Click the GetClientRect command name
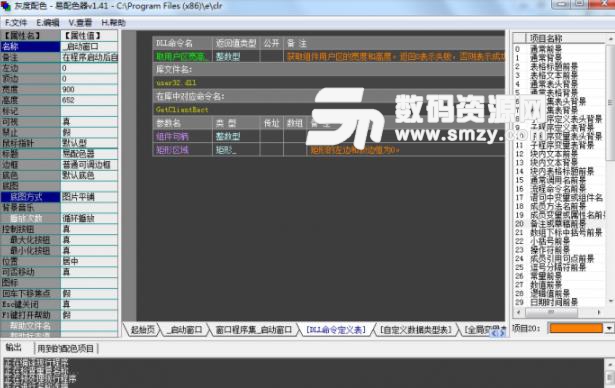The height and width of the screenshot is (388, 615). [x=182, y=109]
